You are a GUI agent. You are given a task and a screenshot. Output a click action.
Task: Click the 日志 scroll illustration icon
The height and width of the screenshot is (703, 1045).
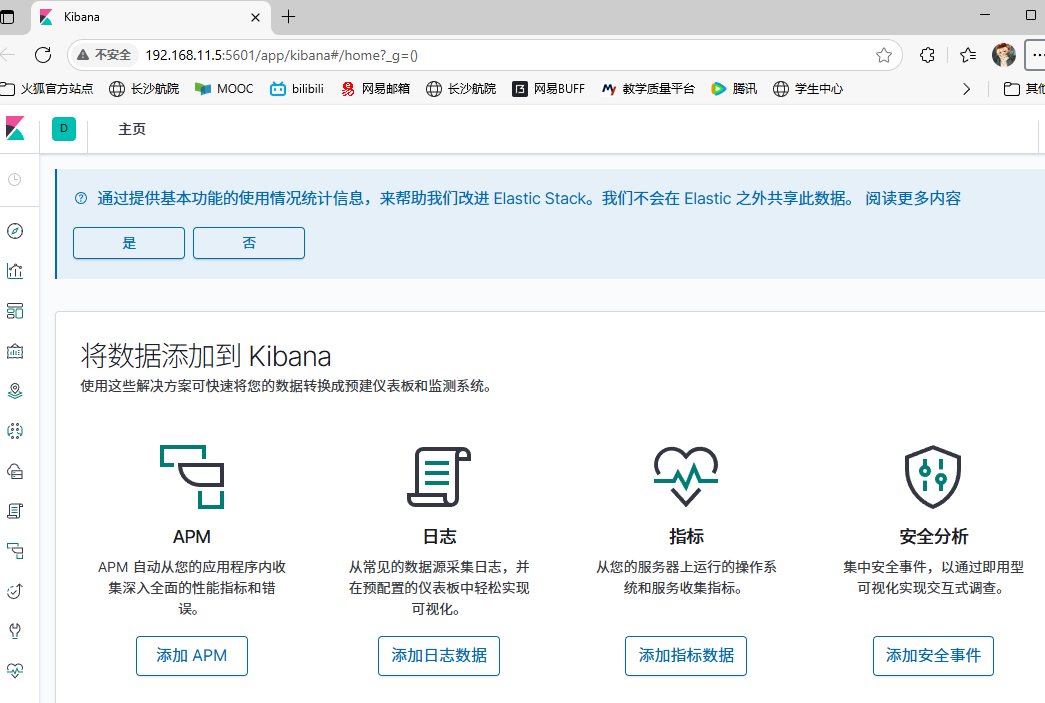tap(439, 476)
